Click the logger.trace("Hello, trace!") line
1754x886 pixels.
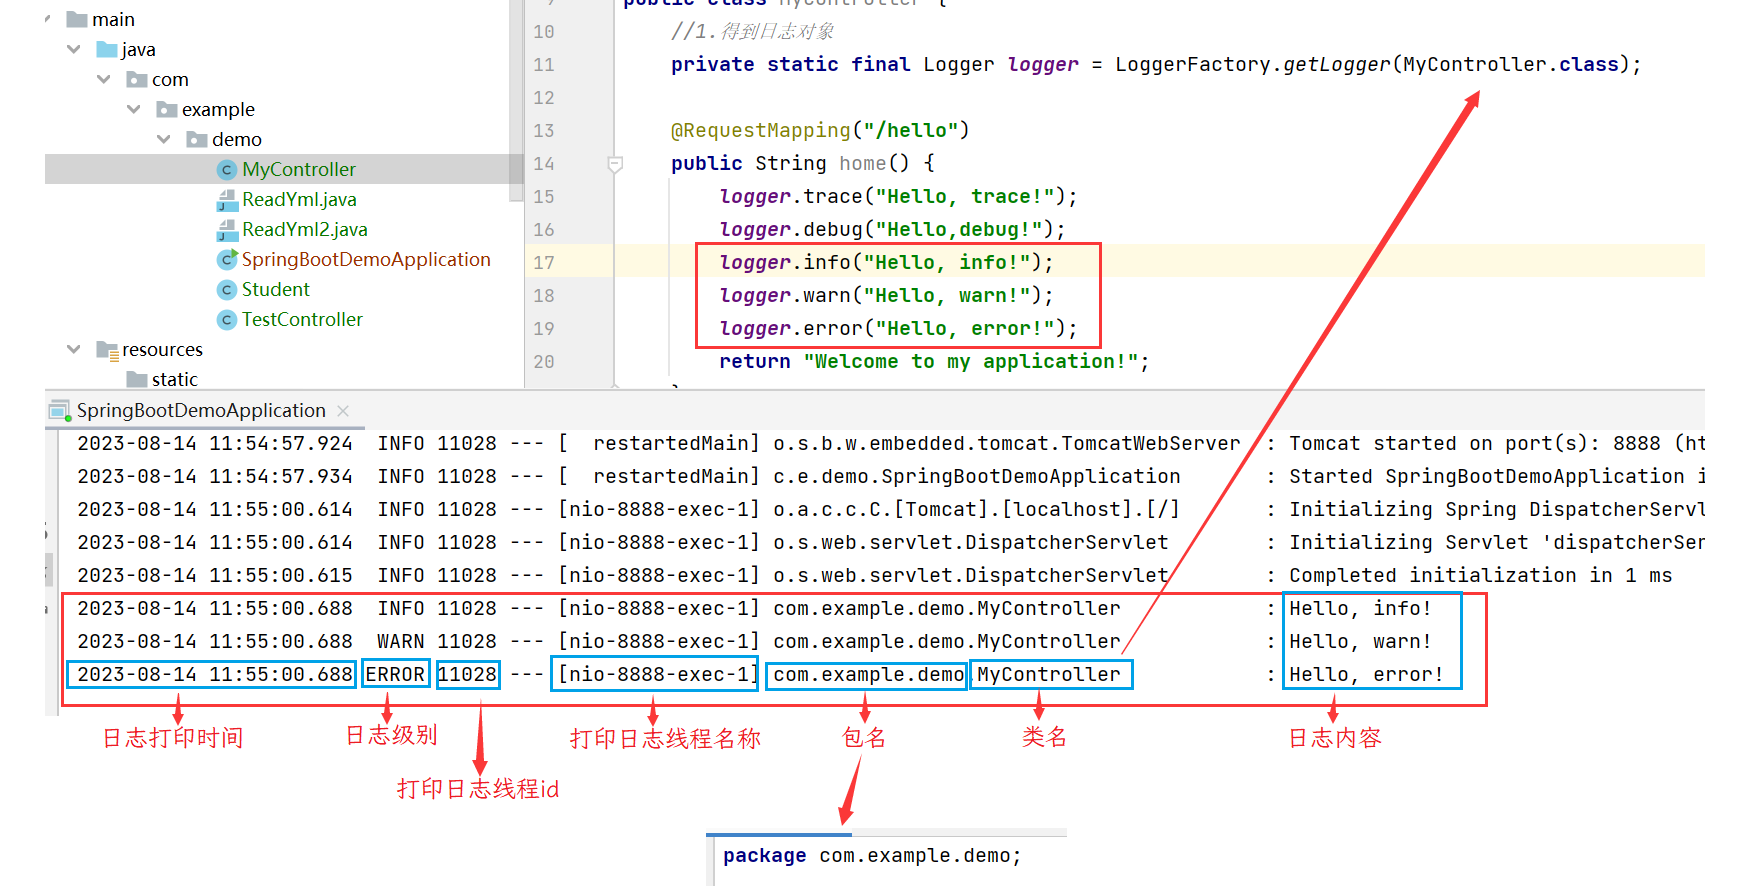(x=898, y=196)
